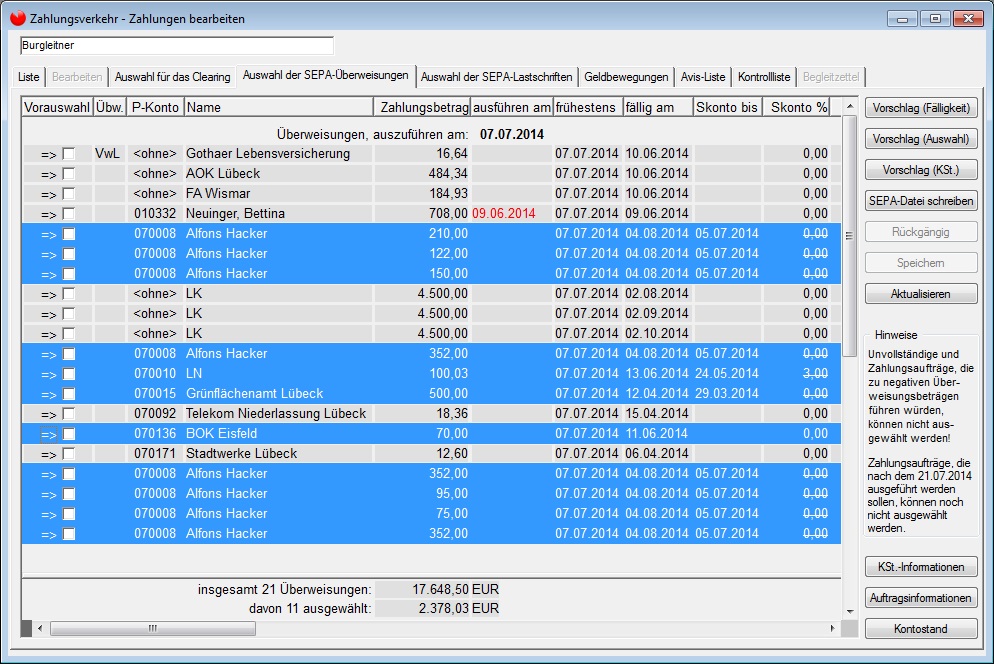Click P-Konto 070171 cell
This screenshot has height=664, width=994.
pyautogui.click(x=155, y=453)
